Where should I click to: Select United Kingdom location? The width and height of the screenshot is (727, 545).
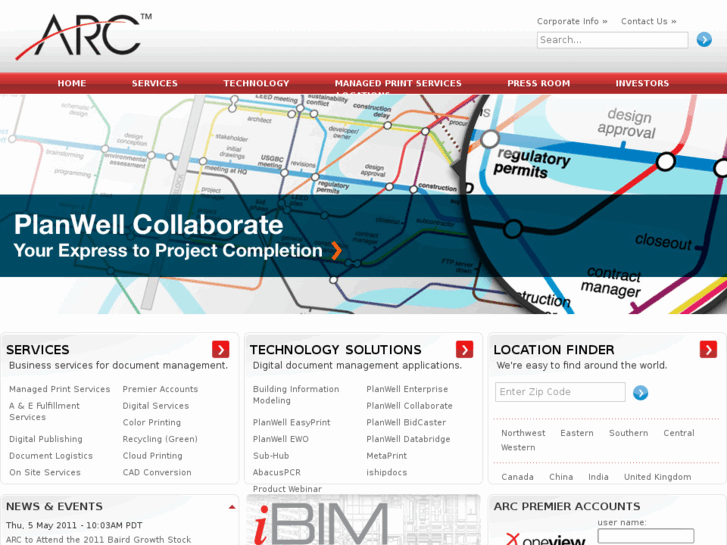coord(657,477)
